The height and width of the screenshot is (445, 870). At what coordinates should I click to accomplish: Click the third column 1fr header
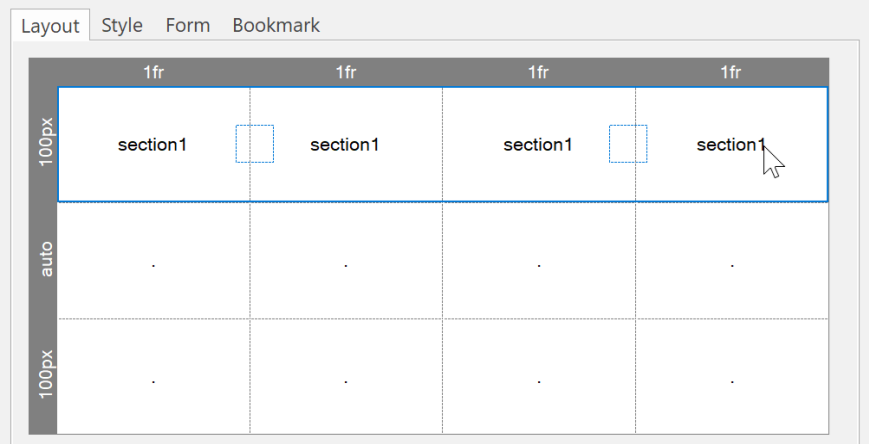(539, 72)
